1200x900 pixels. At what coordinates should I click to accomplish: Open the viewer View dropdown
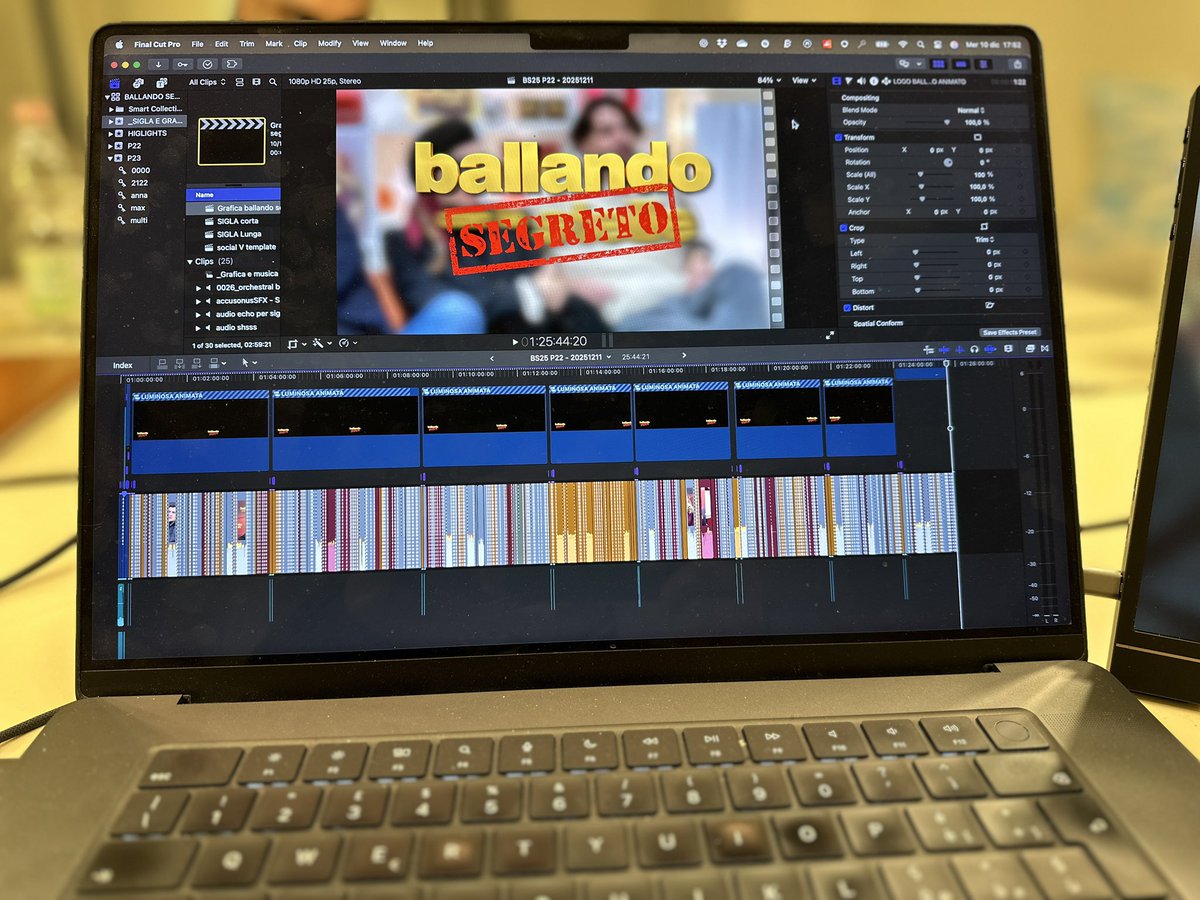[803, 80]
